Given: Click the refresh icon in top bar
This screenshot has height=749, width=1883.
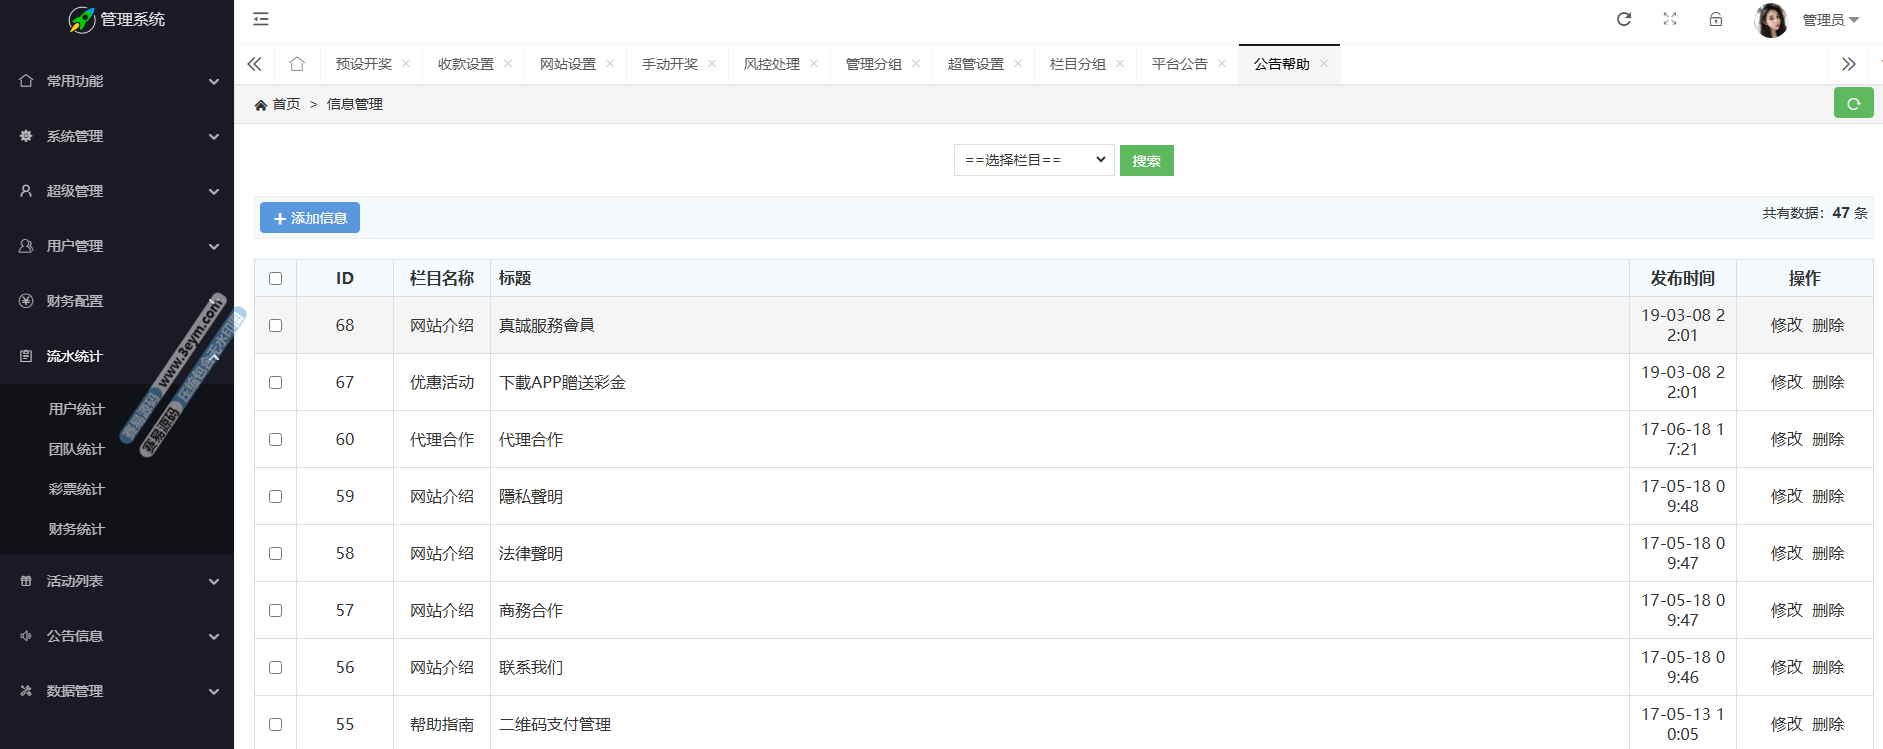Looking at the screenshot, I should click(1624, 19).
